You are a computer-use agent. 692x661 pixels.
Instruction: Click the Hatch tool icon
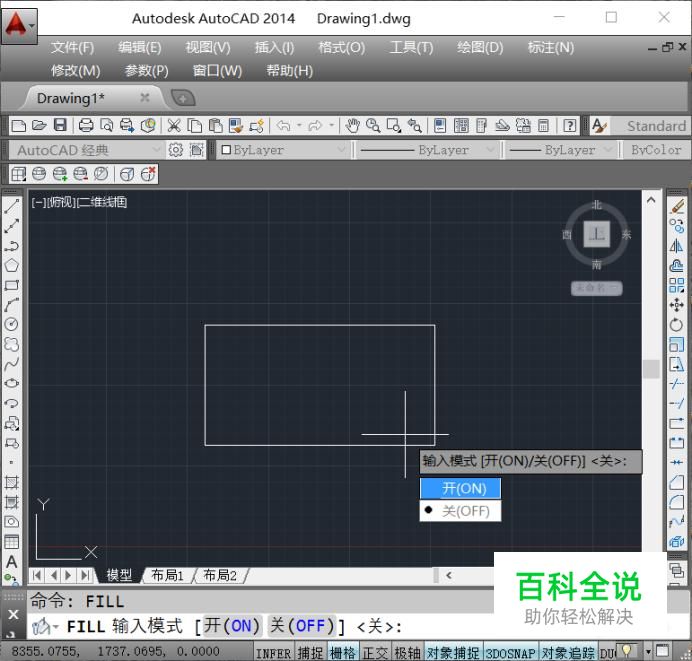coord(11,482)
